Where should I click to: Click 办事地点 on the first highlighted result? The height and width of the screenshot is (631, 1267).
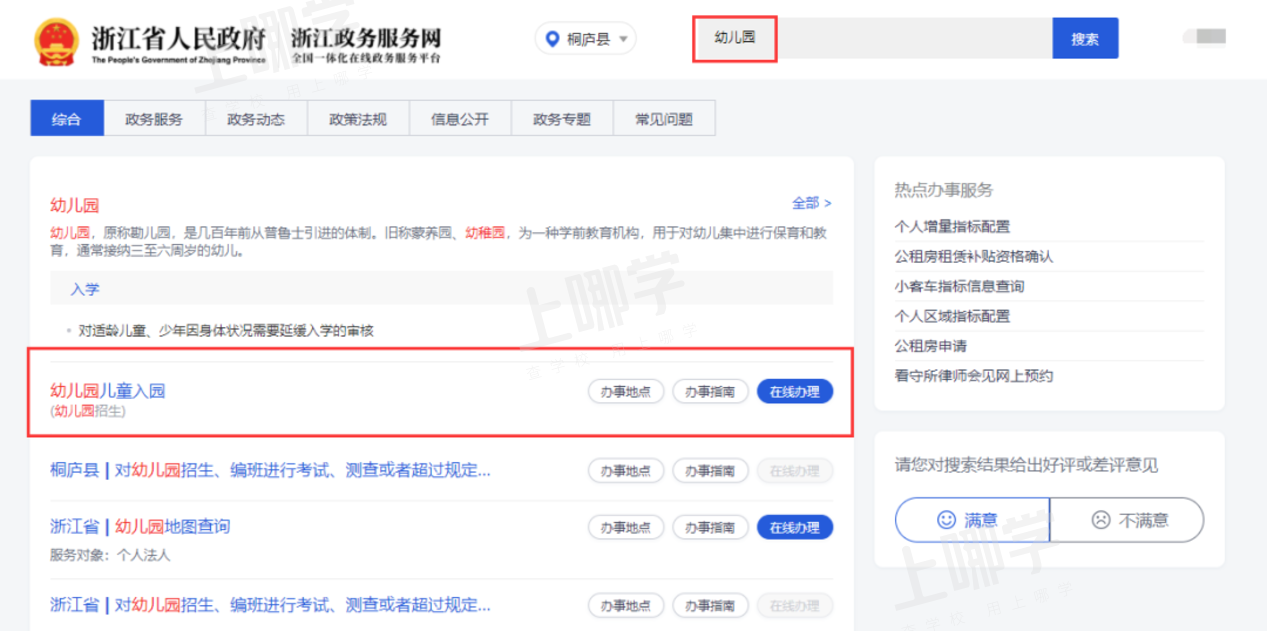pos(625,391)
